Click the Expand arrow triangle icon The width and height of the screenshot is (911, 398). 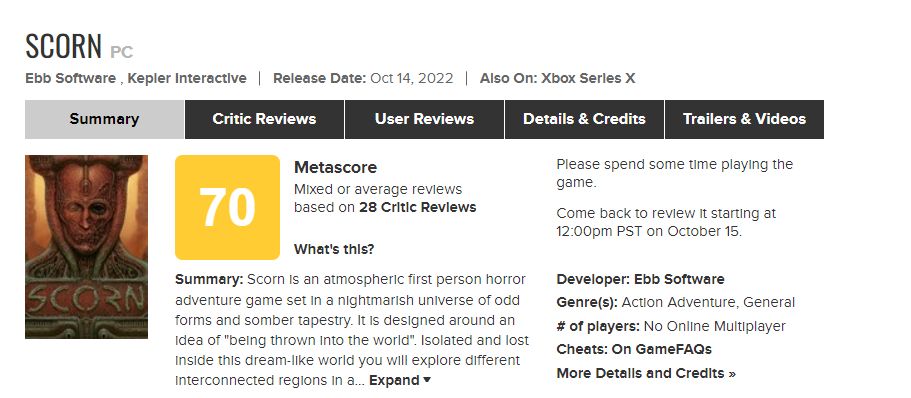click(x=427, y=380)
